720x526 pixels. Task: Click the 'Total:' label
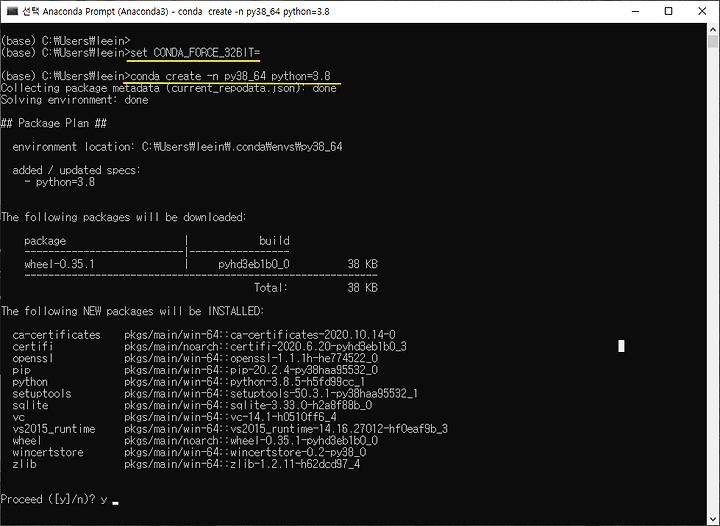click(270, 288)
